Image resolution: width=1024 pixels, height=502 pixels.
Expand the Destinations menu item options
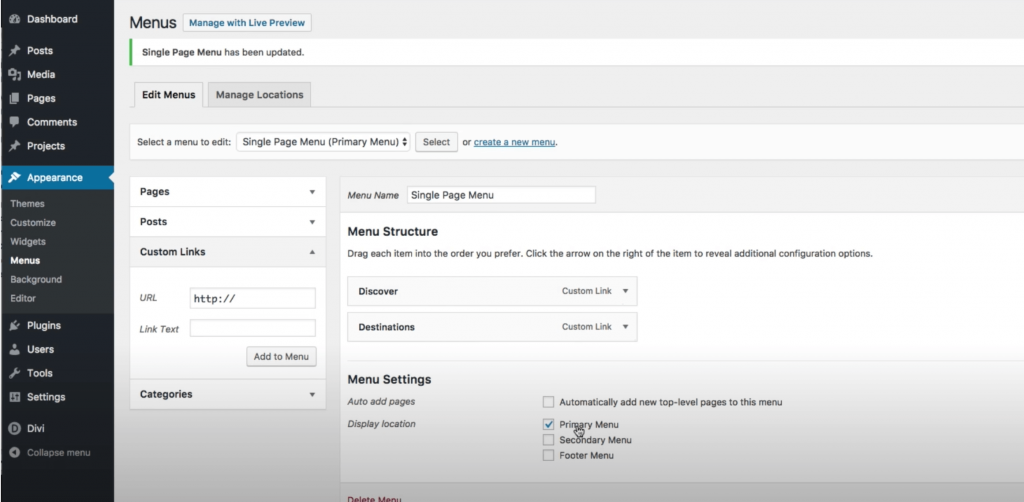[x=625, y=327]
